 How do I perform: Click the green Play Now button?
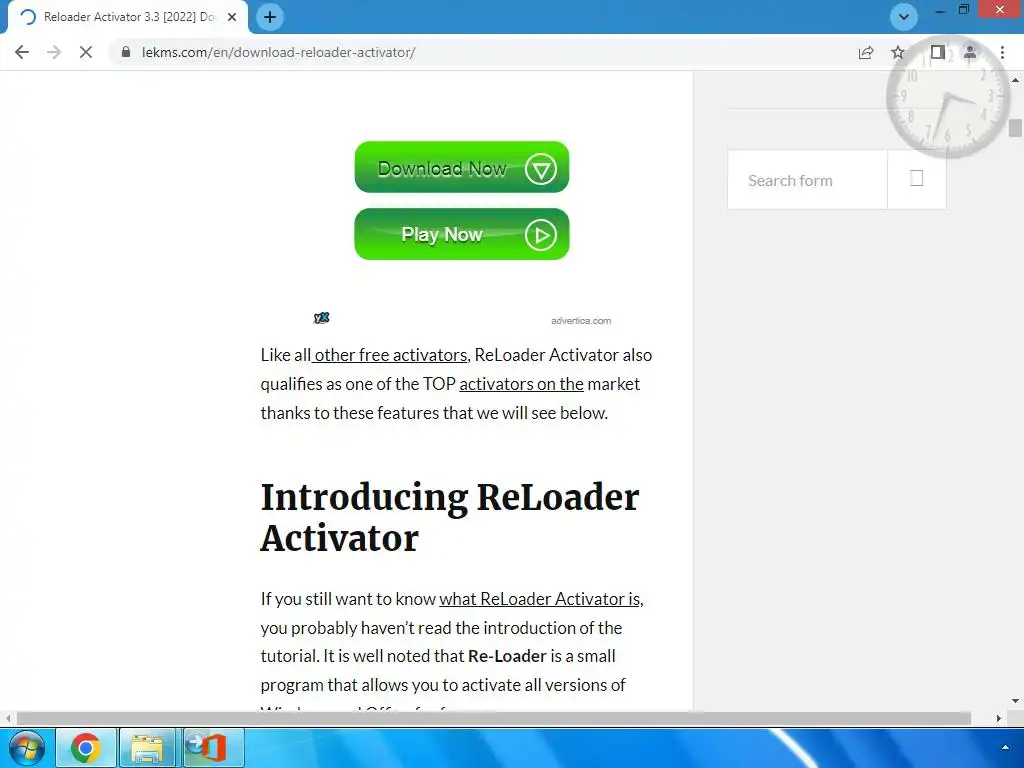pos(462,234)
